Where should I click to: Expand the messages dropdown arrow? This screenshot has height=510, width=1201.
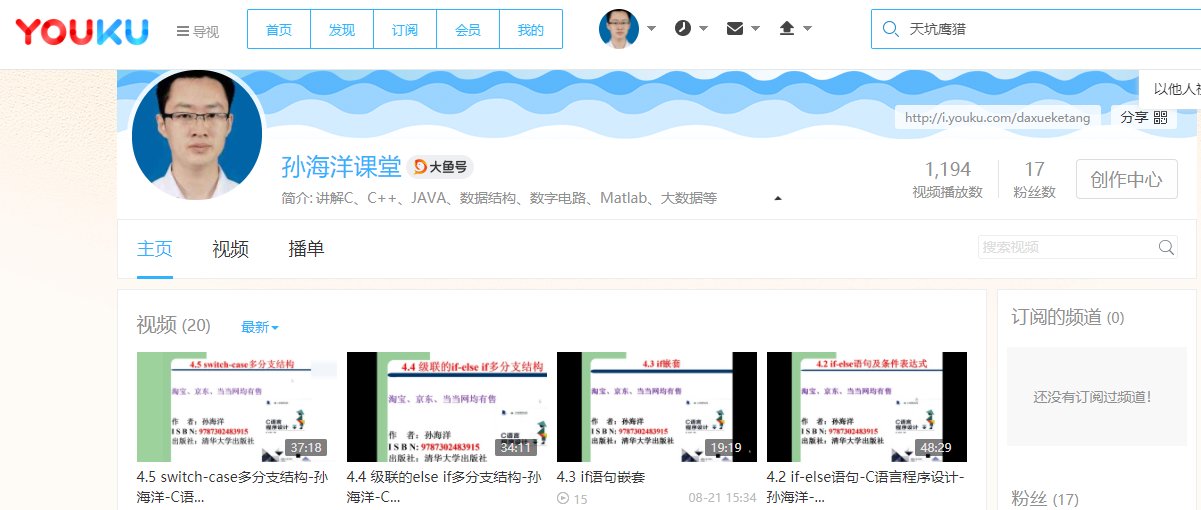coord(755,28)
